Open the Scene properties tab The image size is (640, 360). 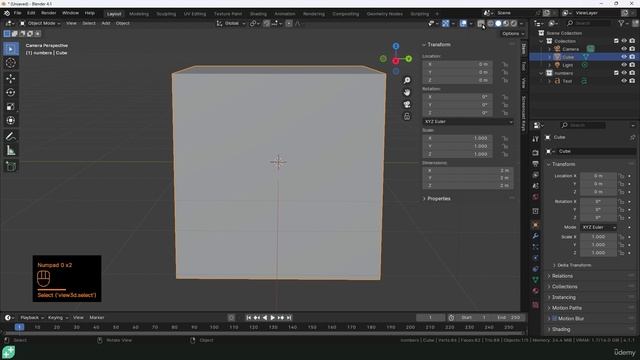coord(536,186)
